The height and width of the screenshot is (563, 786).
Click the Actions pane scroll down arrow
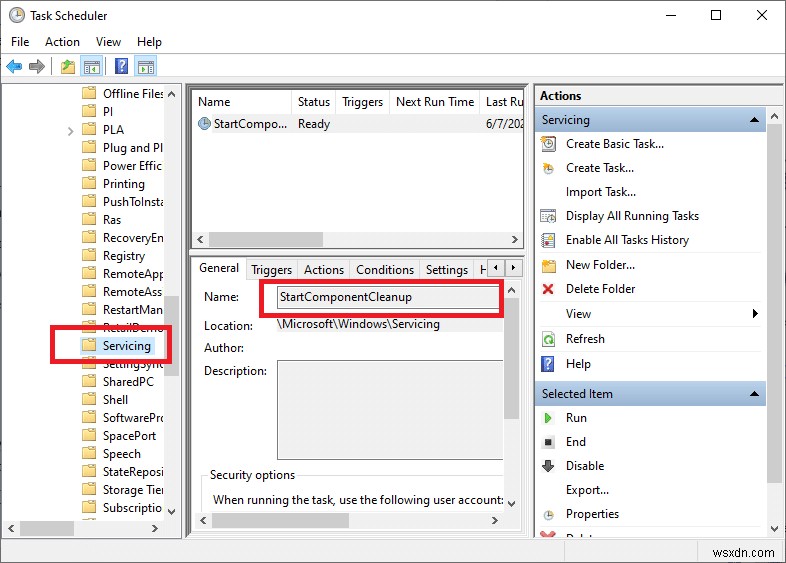[774, 528]
